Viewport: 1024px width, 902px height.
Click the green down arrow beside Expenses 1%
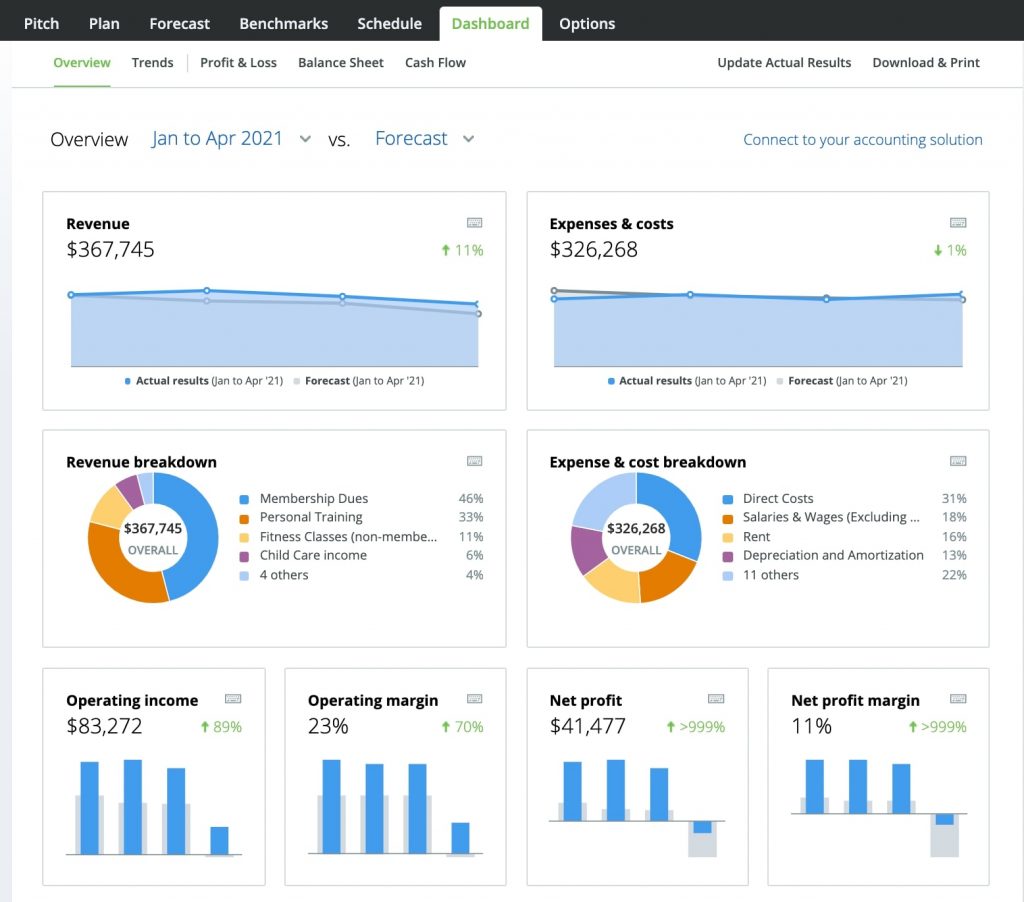pyautogui.click(x=938, y=250)
